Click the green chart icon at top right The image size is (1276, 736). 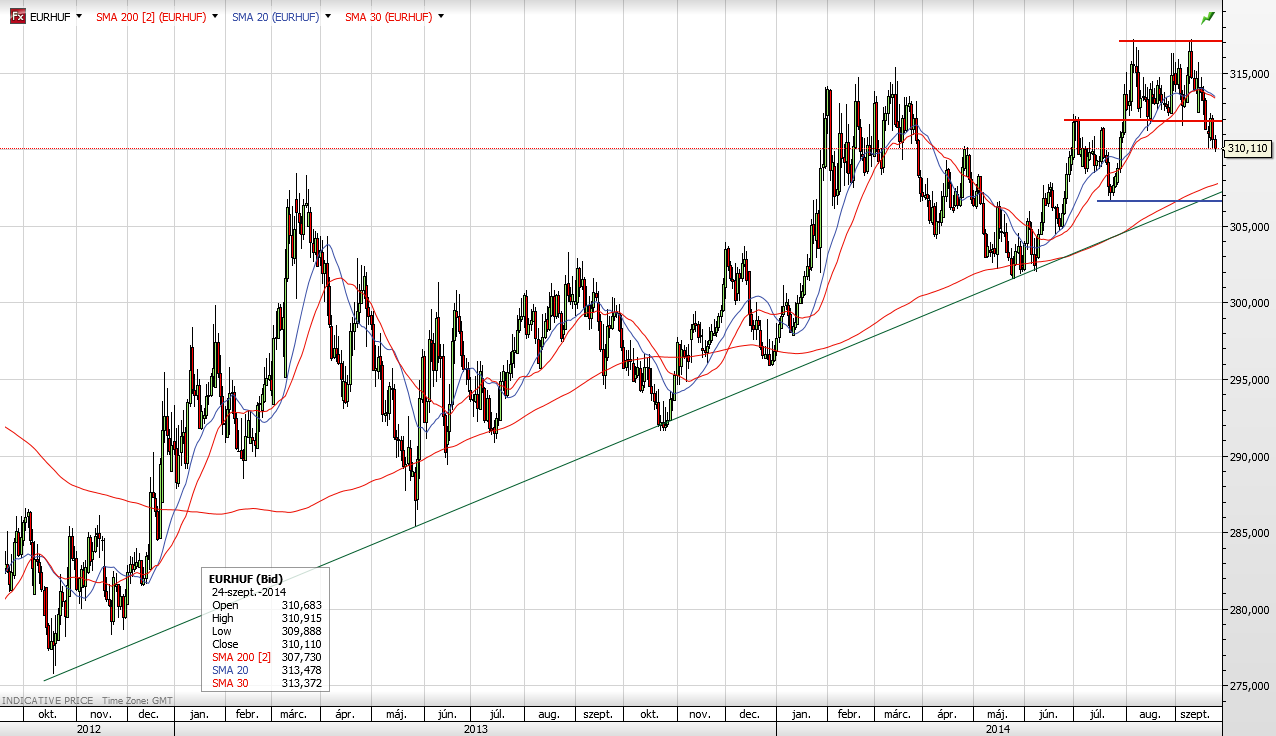[x=1208, y=18]
